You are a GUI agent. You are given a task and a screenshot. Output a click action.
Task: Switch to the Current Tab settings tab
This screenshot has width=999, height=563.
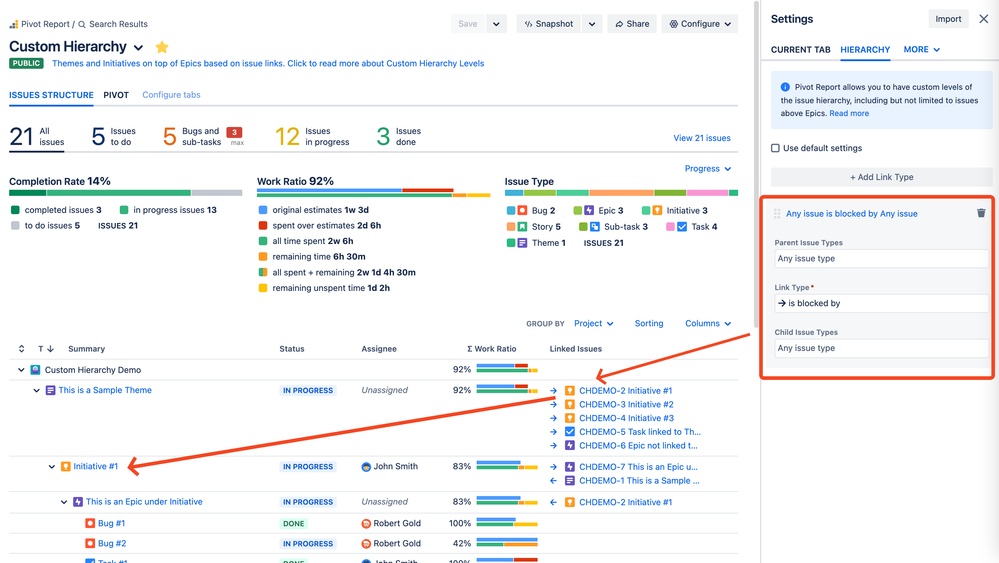(x=800, y=50)
